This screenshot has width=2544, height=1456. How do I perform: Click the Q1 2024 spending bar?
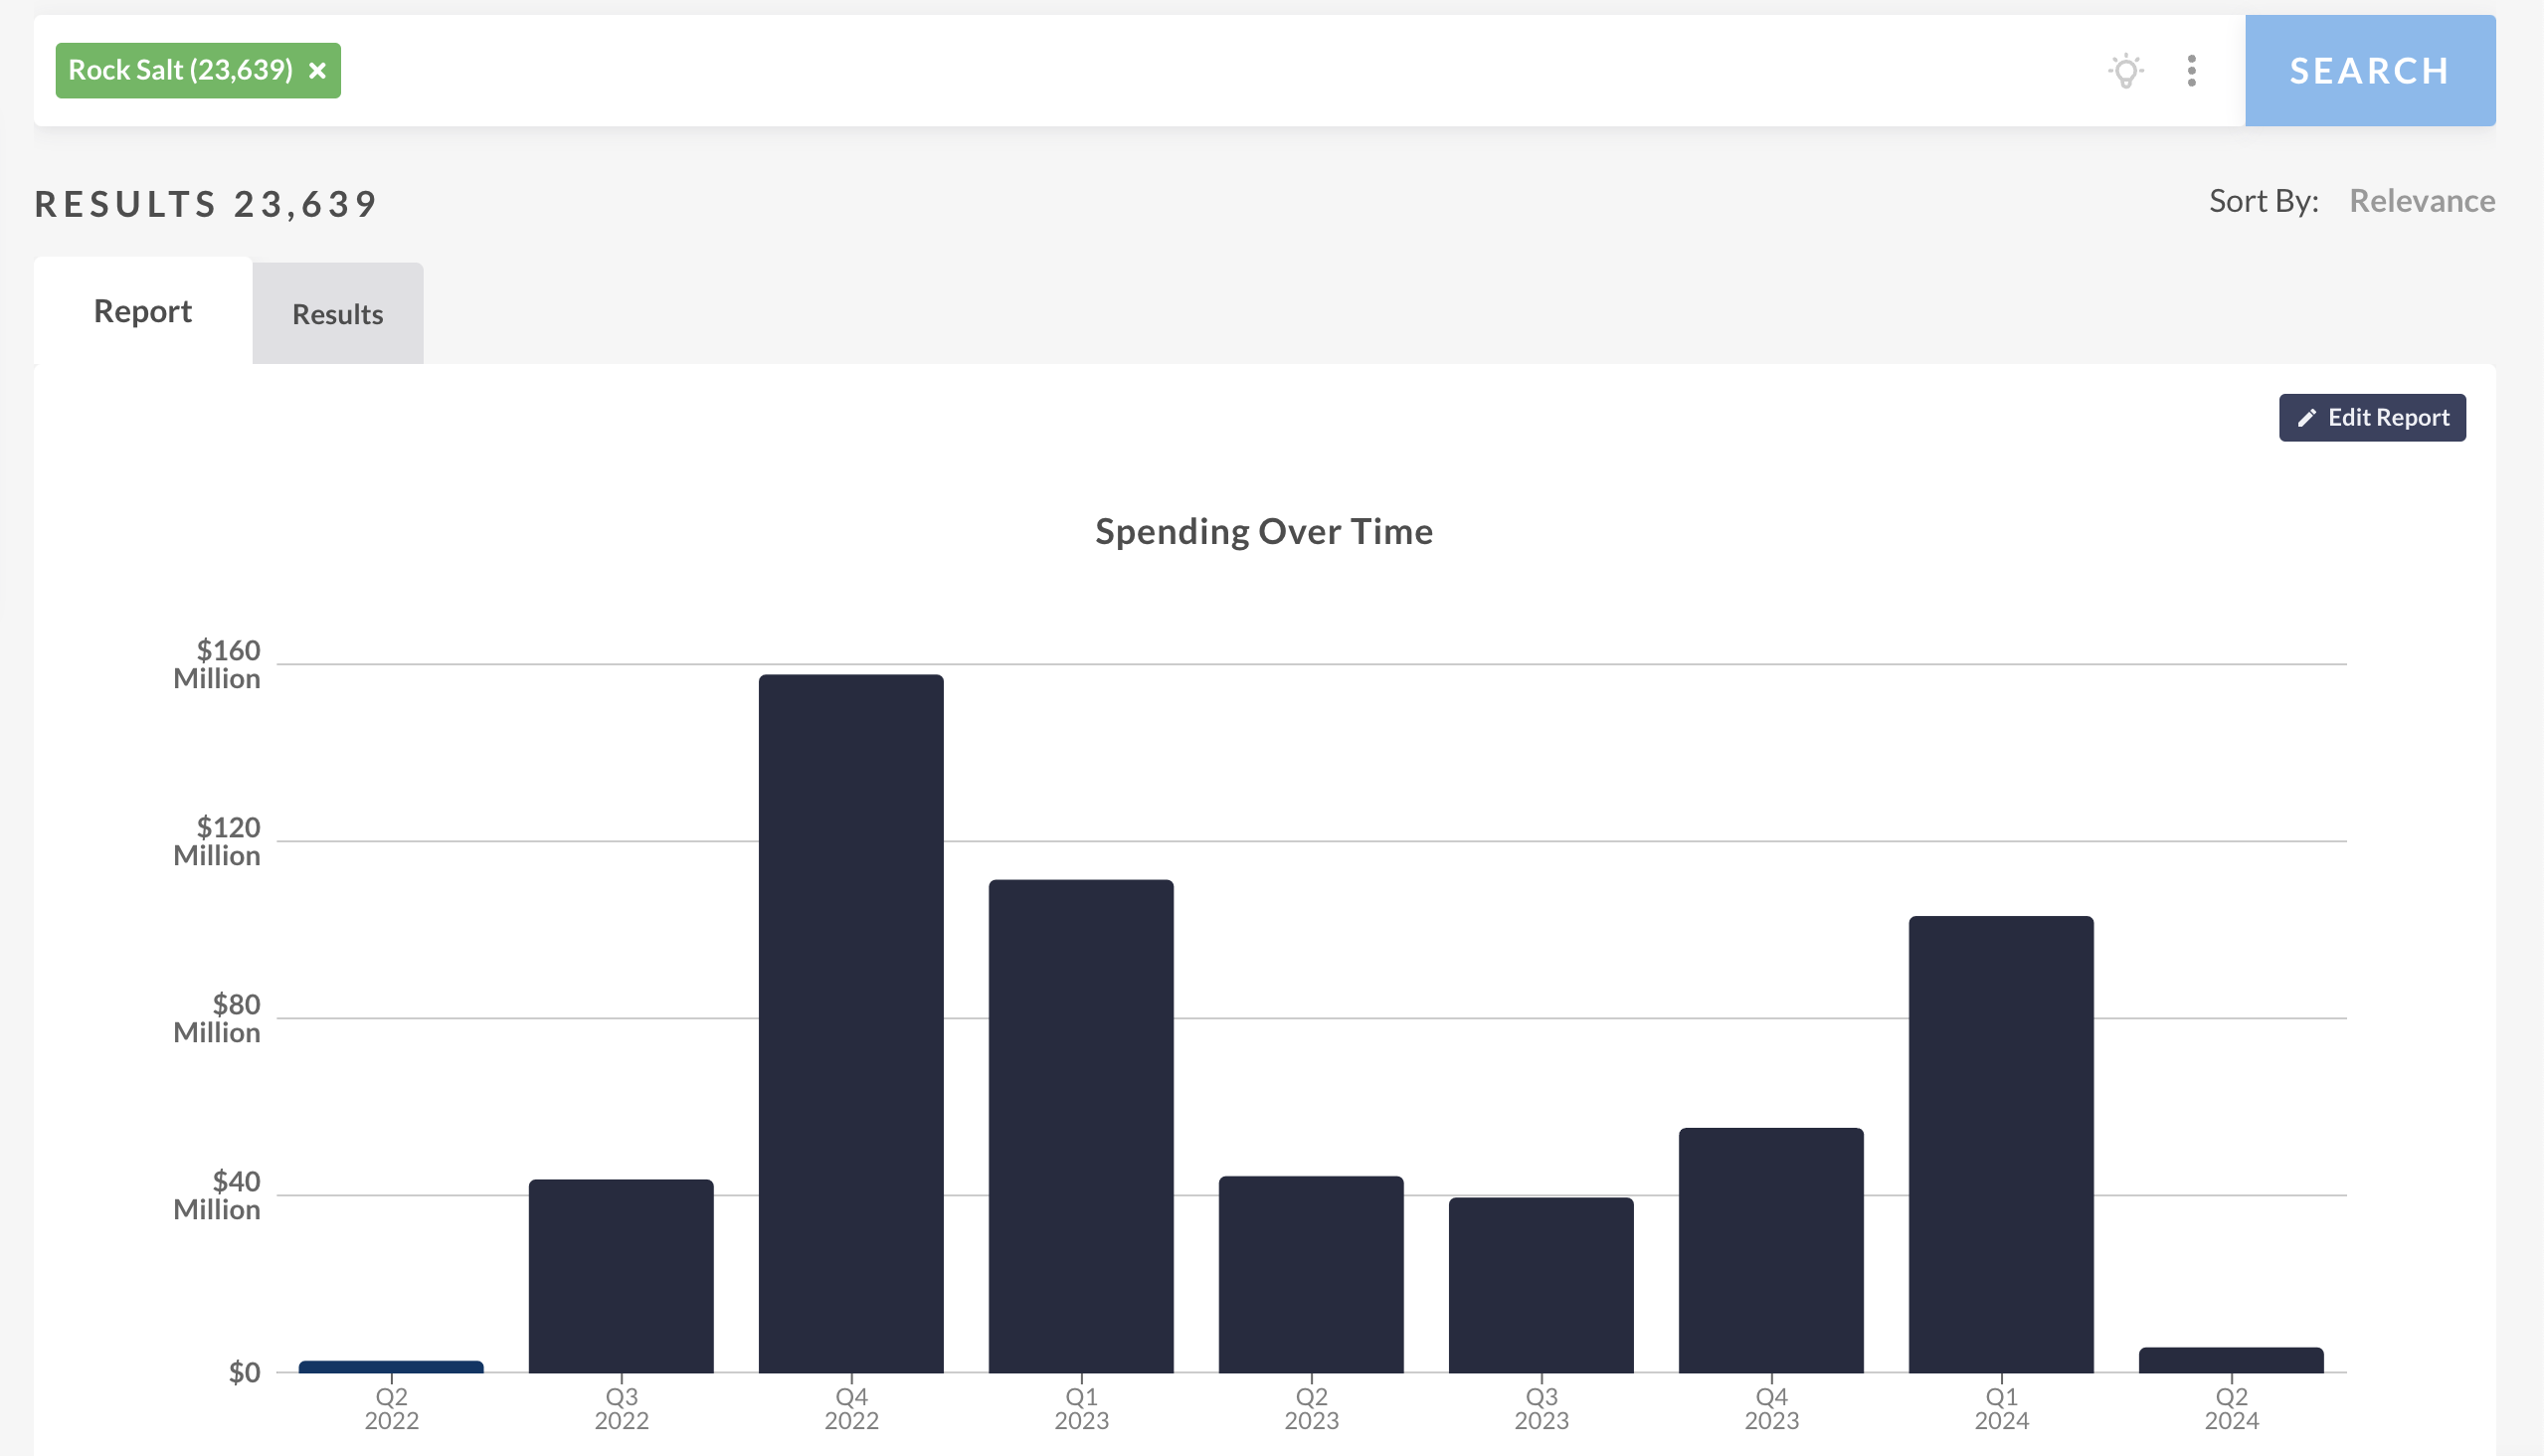click(x=2000, y=1143)
